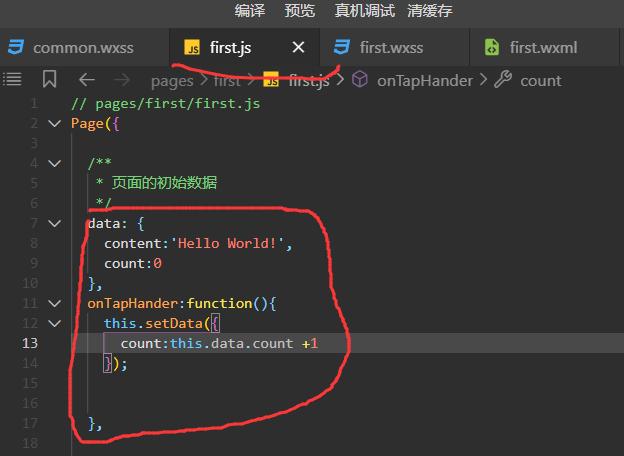Click line number 1 in gutter
The width and height of the screenshot is (624, 456).
coord(34,104)
